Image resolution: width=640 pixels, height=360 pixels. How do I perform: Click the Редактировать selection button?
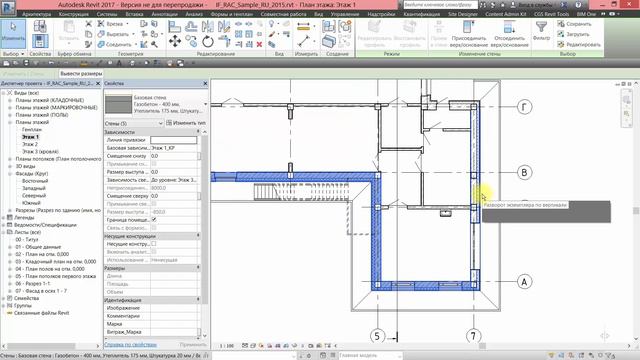click(x=579, y=44)
